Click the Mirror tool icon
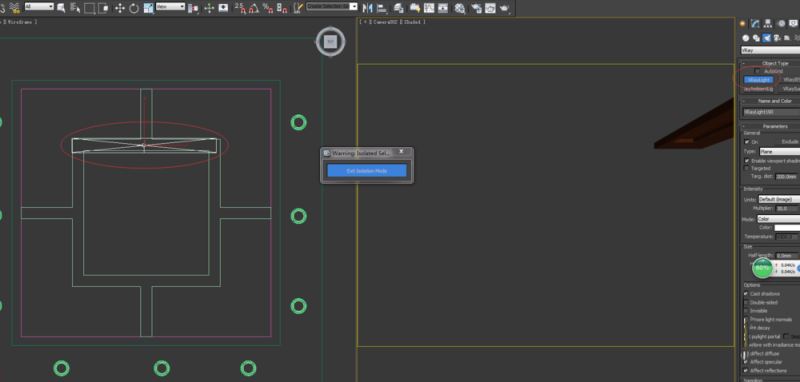The width and height of the screenshot is (800, 382). coord(367,8)
